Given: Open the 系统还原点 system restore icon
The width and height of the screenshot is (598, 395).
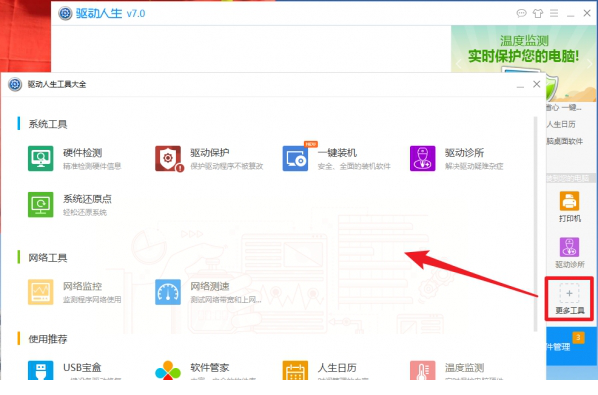Looking at the screenshot, I should click(40, 204).
